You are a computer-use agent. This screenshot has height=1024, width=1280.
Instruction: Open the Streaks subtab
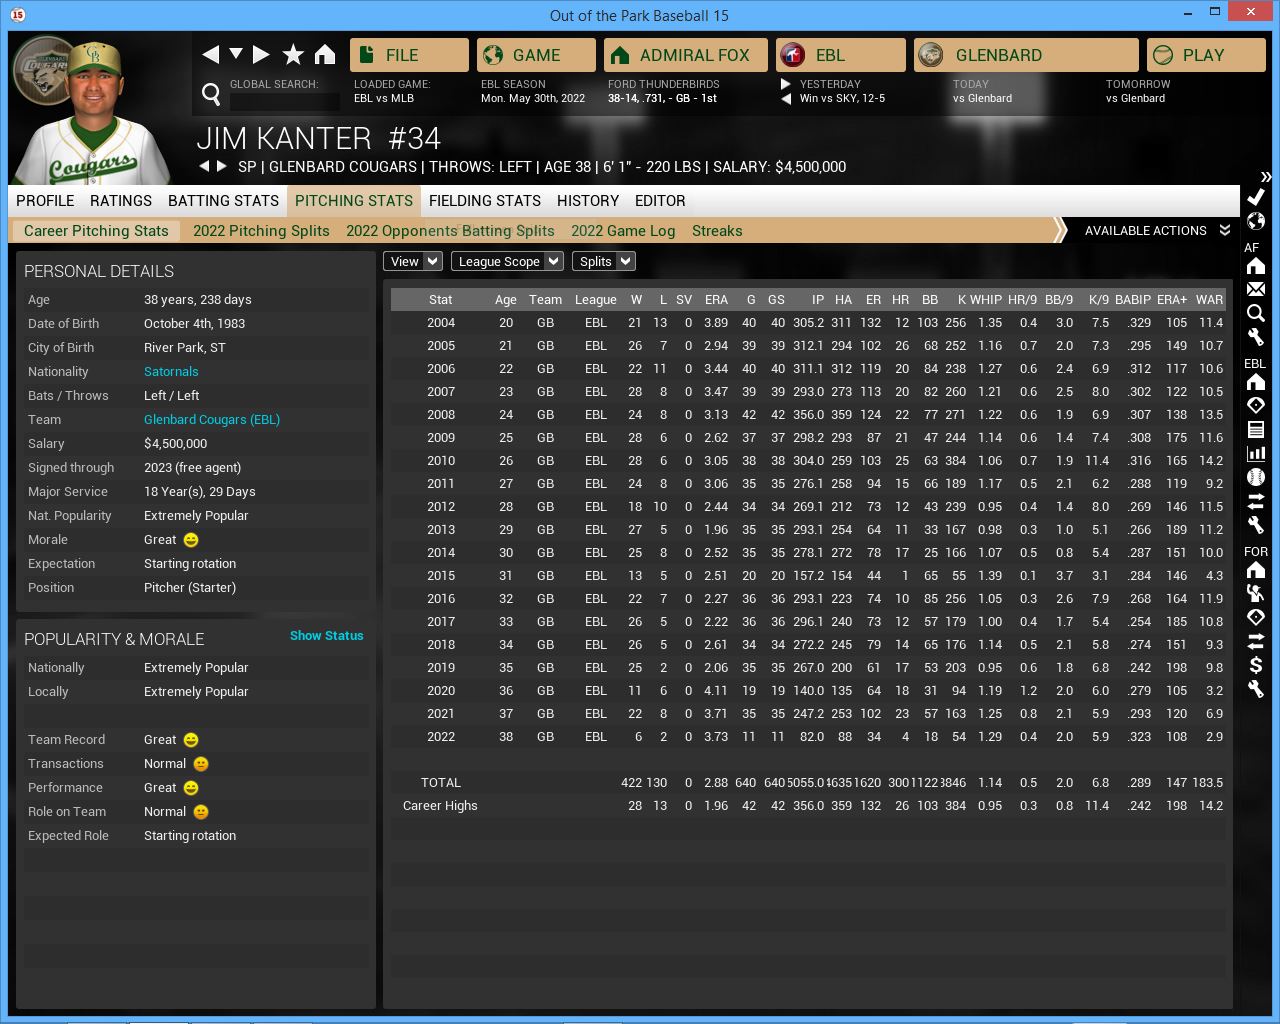pos(717,230)
